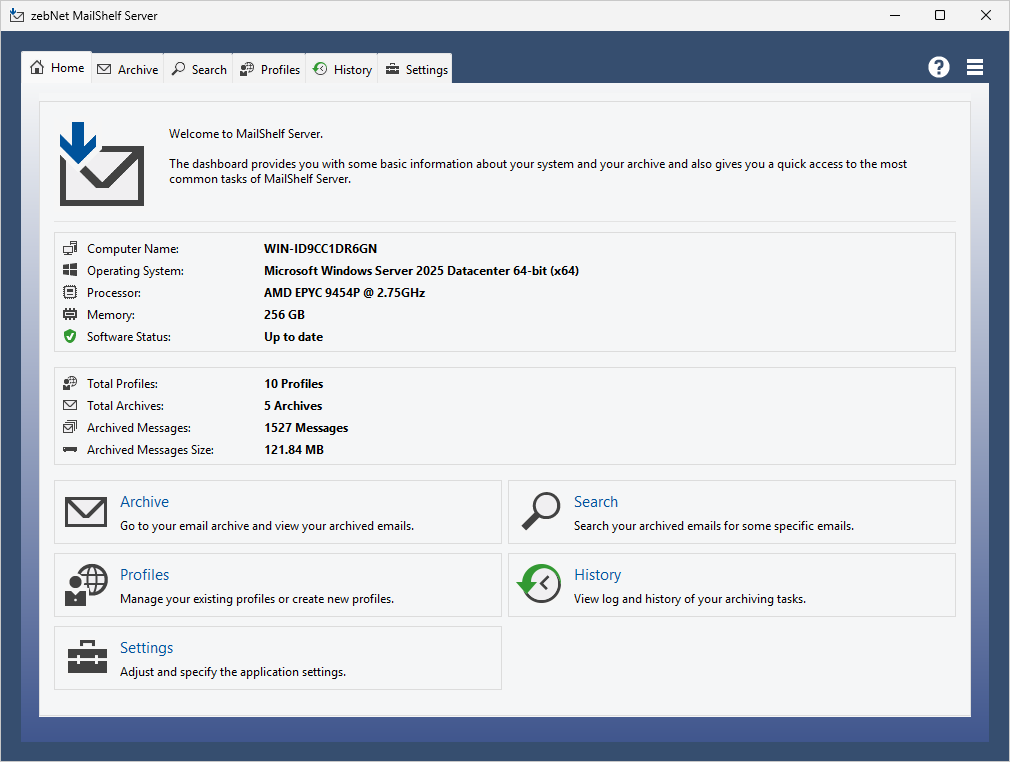Open the Search tab
The width and height of the screenshot is (1010, 762).
(199, 69)
